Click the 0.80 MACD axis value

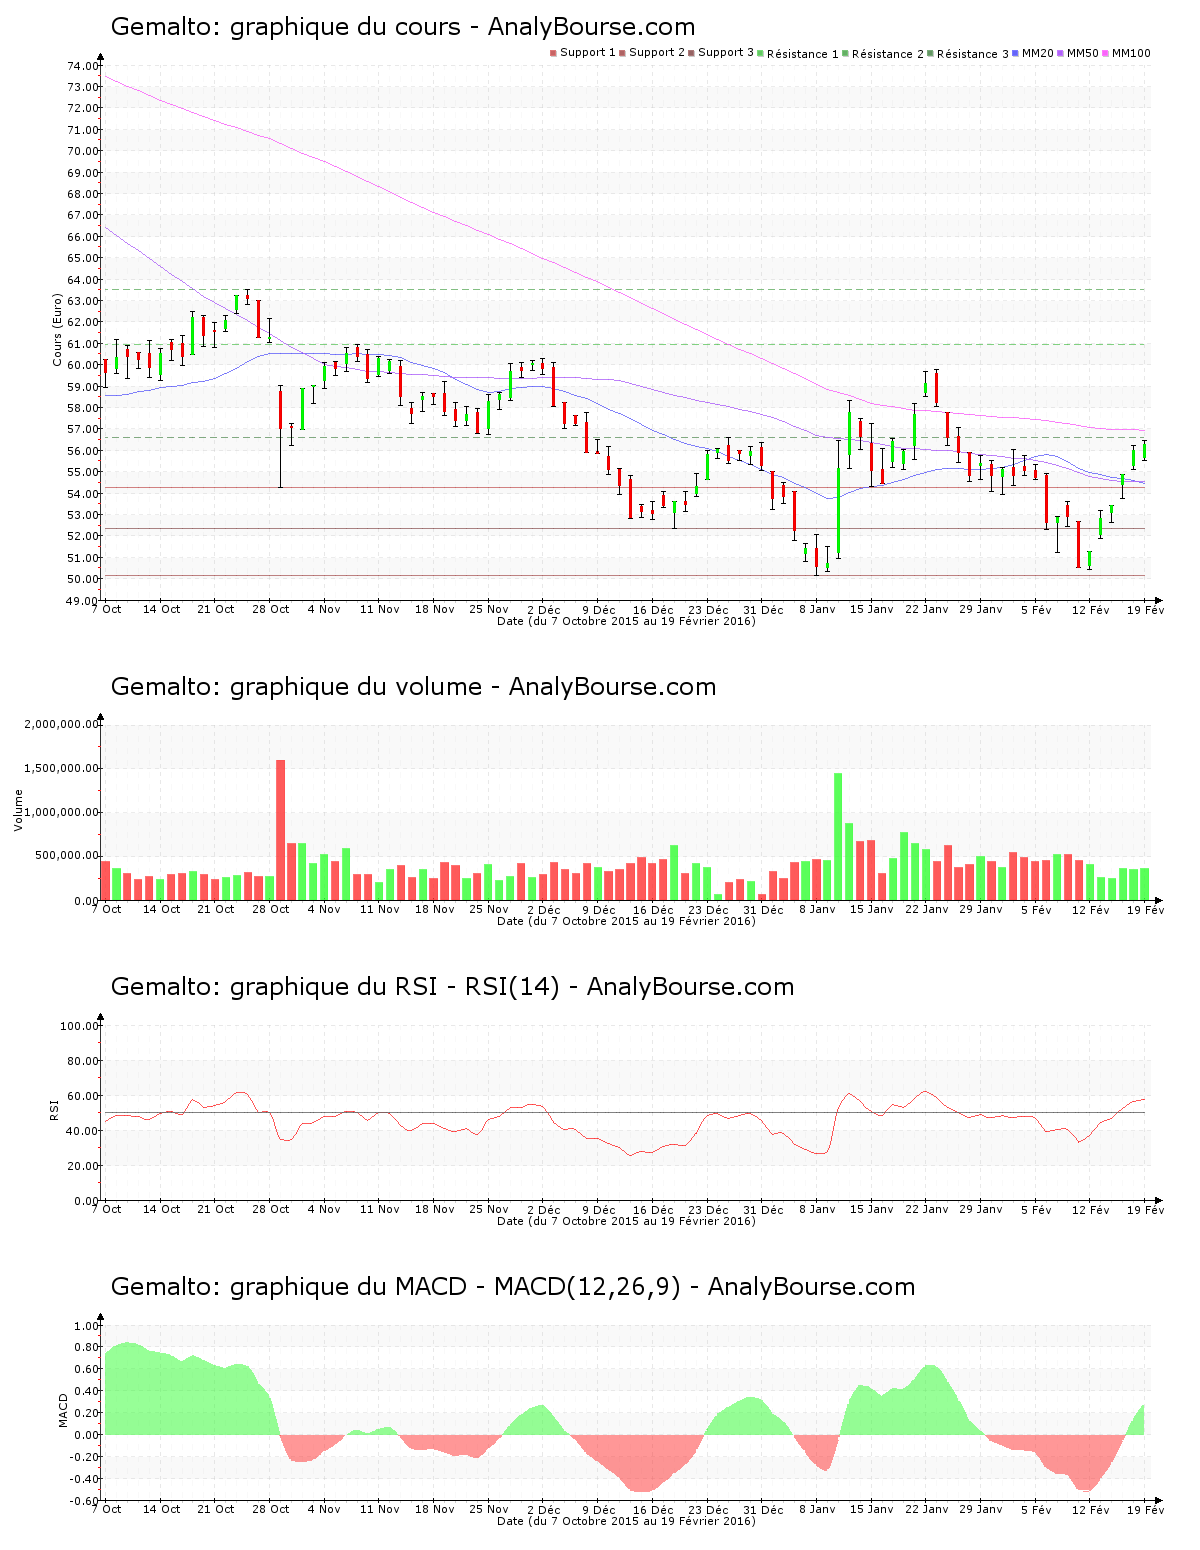88,1348
